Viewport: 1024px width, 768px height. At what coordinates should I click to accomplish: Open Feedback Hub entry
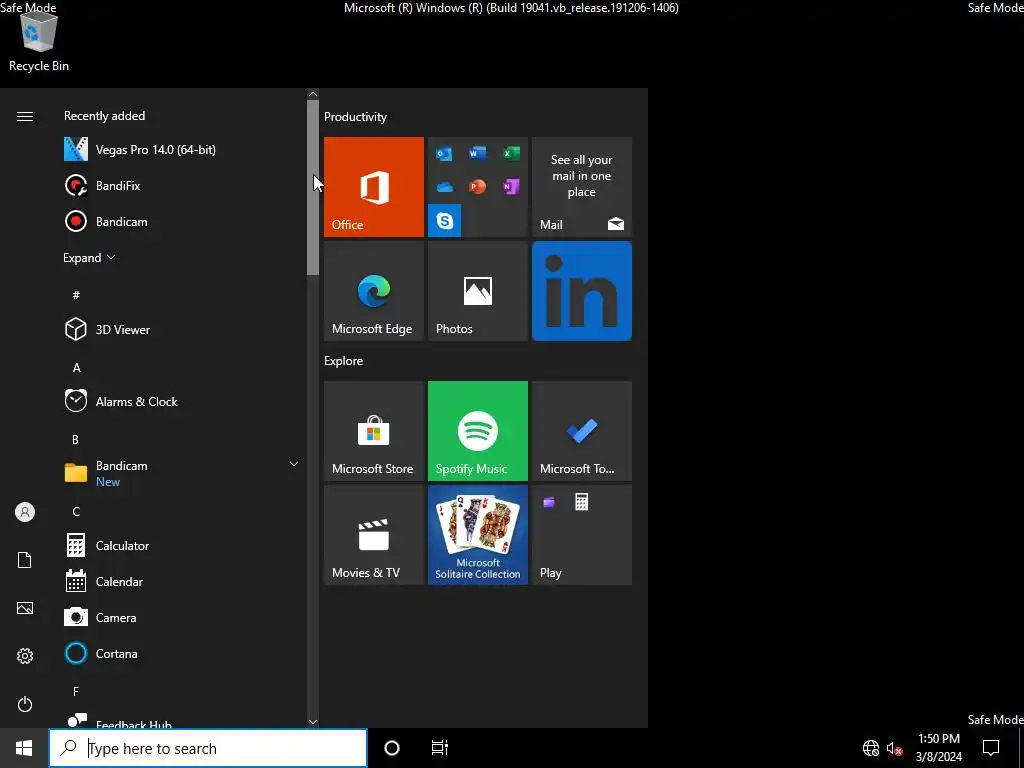(x=181, y=720)
